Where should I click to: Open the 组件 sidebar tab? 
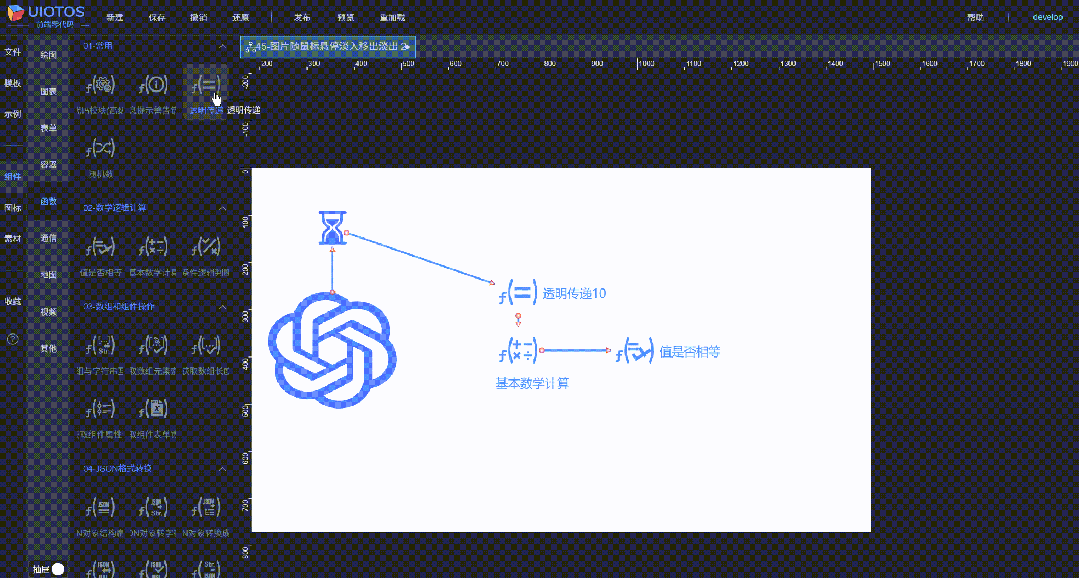[13, 177]
